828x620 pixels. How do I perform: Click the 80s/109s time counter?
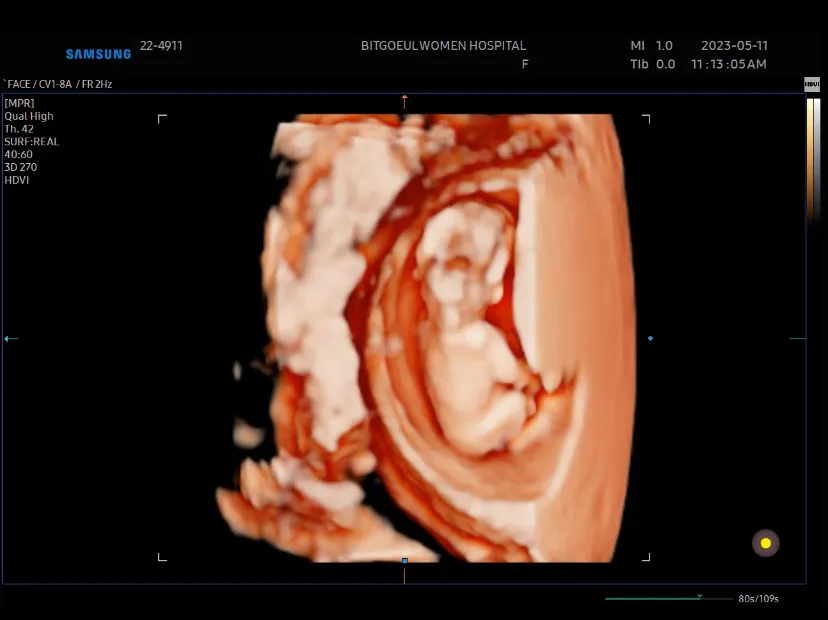click(x=758, y=599)
